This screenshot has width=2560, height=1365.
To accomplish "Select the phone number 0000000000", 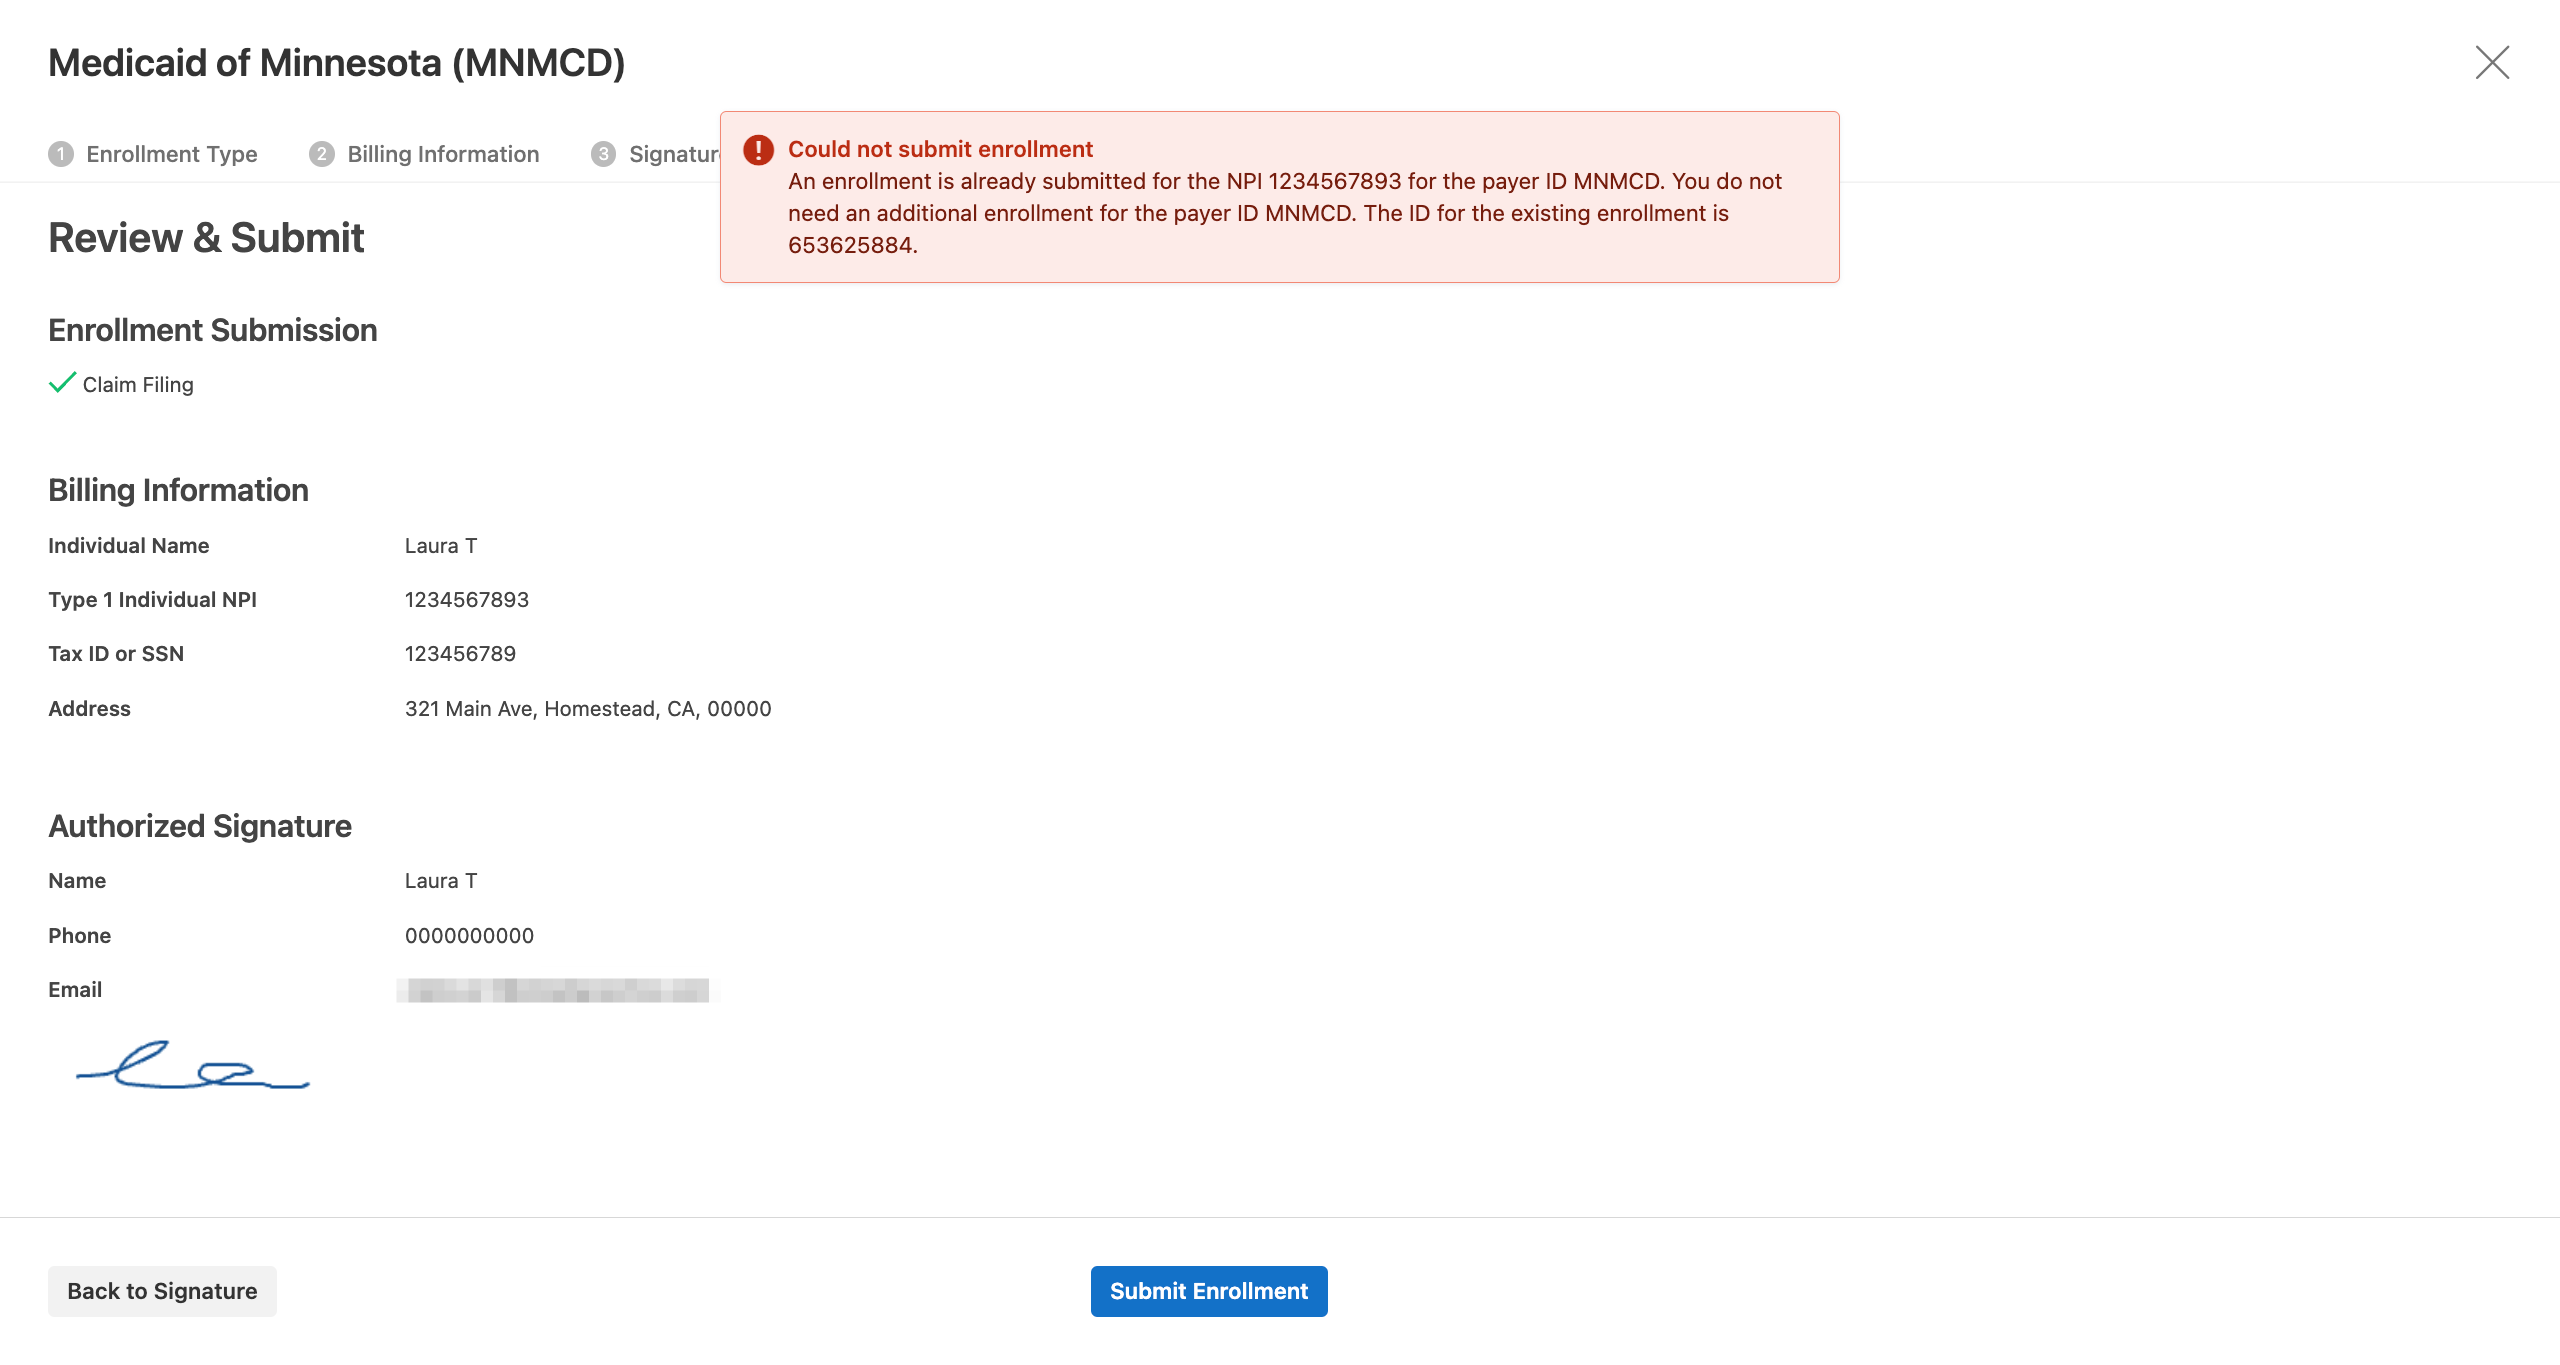I will (x=469, y=936).
